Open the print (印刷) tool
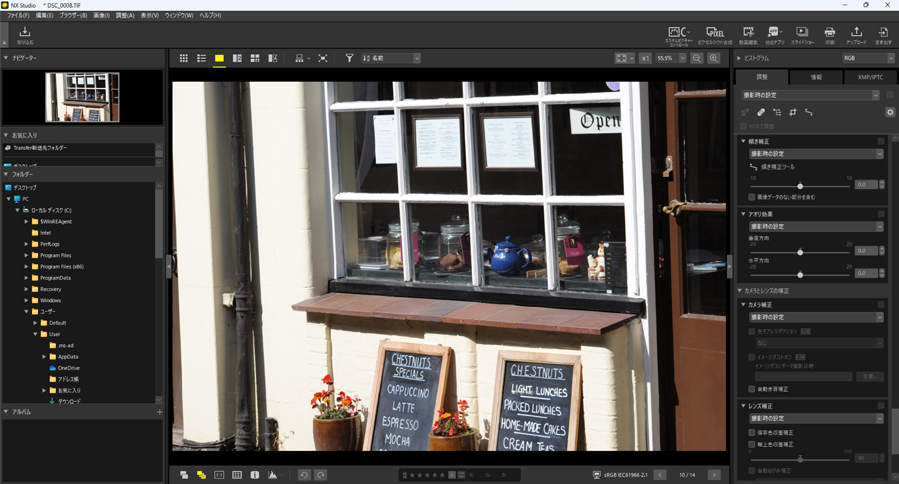899x484 pixels. (829, 35)
